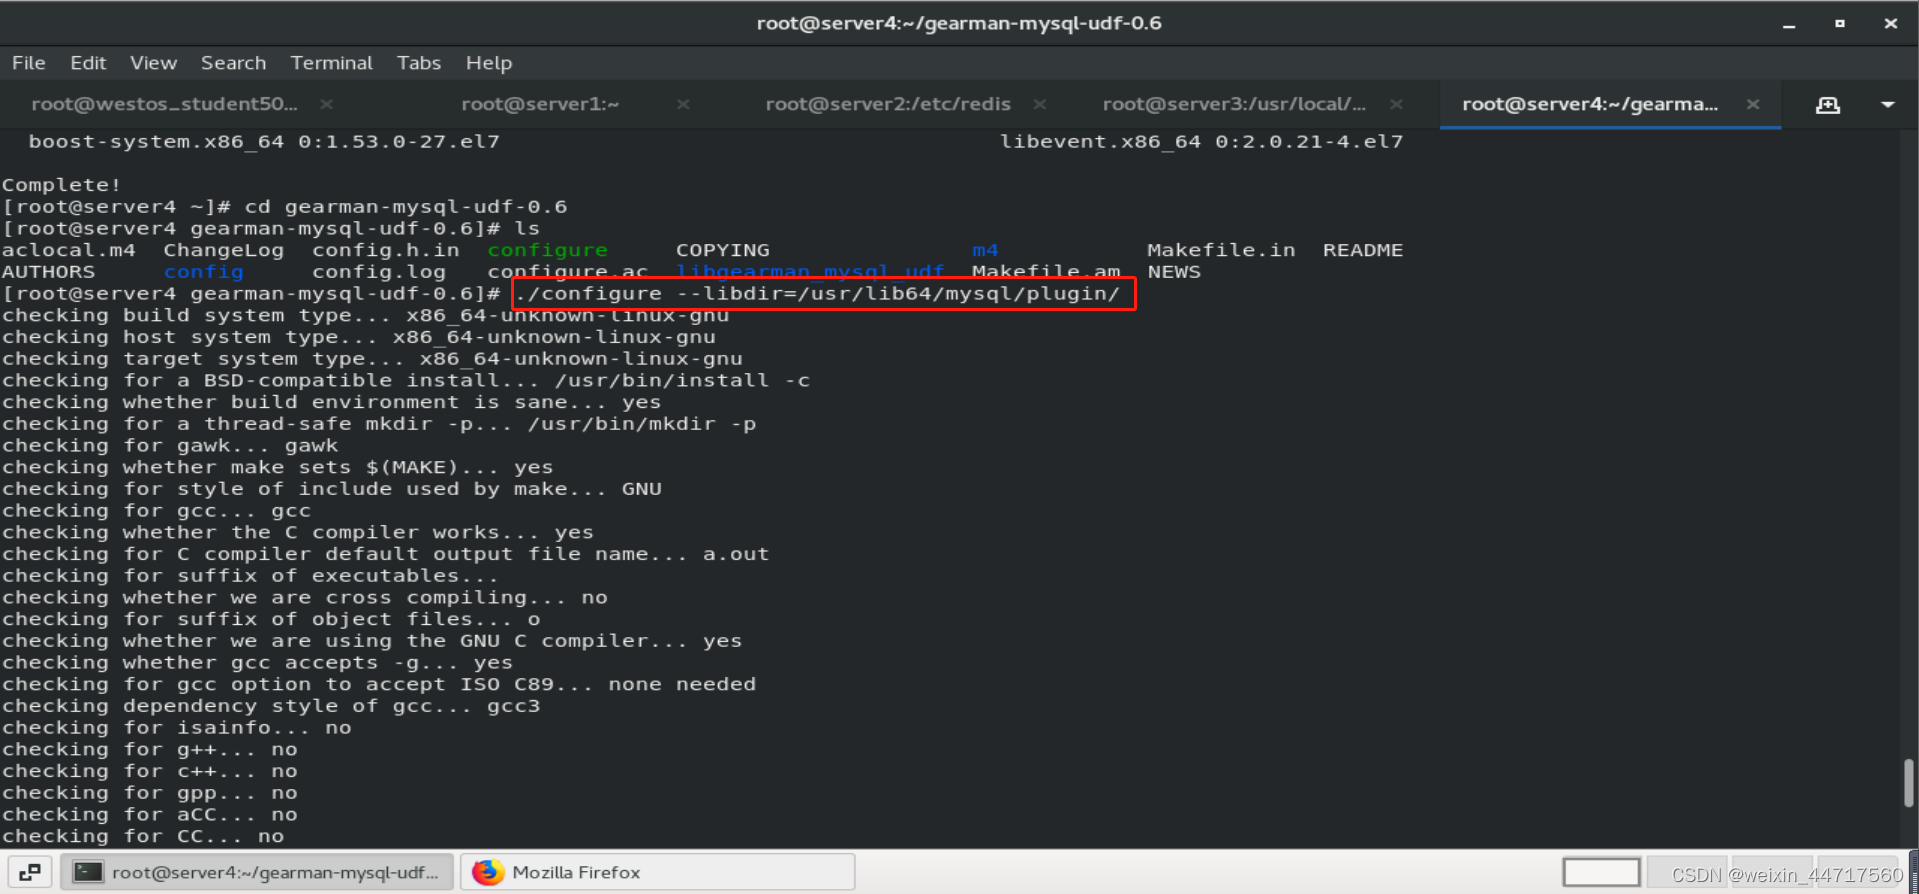This screenshot has height=894, width=1919.
Task: Click 'checking for isainfo... no' line
Action: point(177,728)
